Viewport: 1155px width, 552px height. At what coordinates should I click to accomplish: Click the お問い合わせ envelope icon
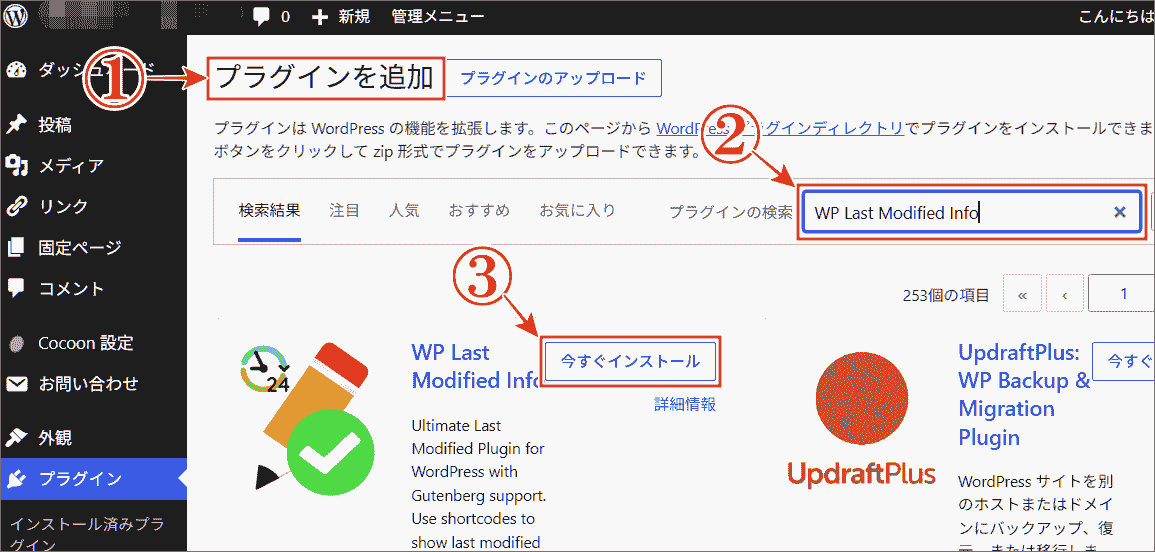click(x=16, y=384)
